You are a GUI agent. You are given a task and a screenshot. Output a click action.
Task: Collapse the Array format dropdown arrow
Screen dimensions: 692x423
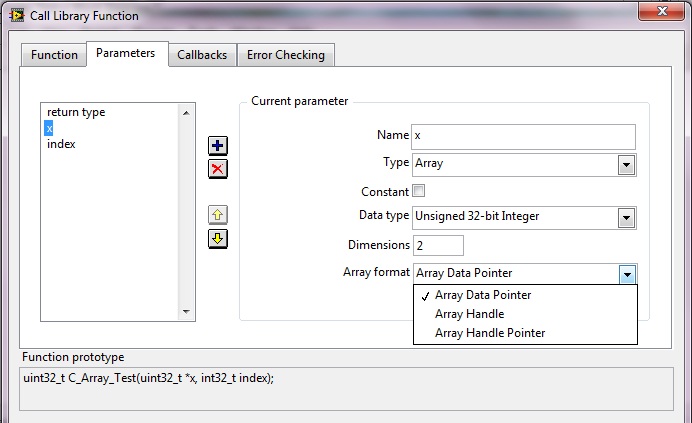[627, 274]
